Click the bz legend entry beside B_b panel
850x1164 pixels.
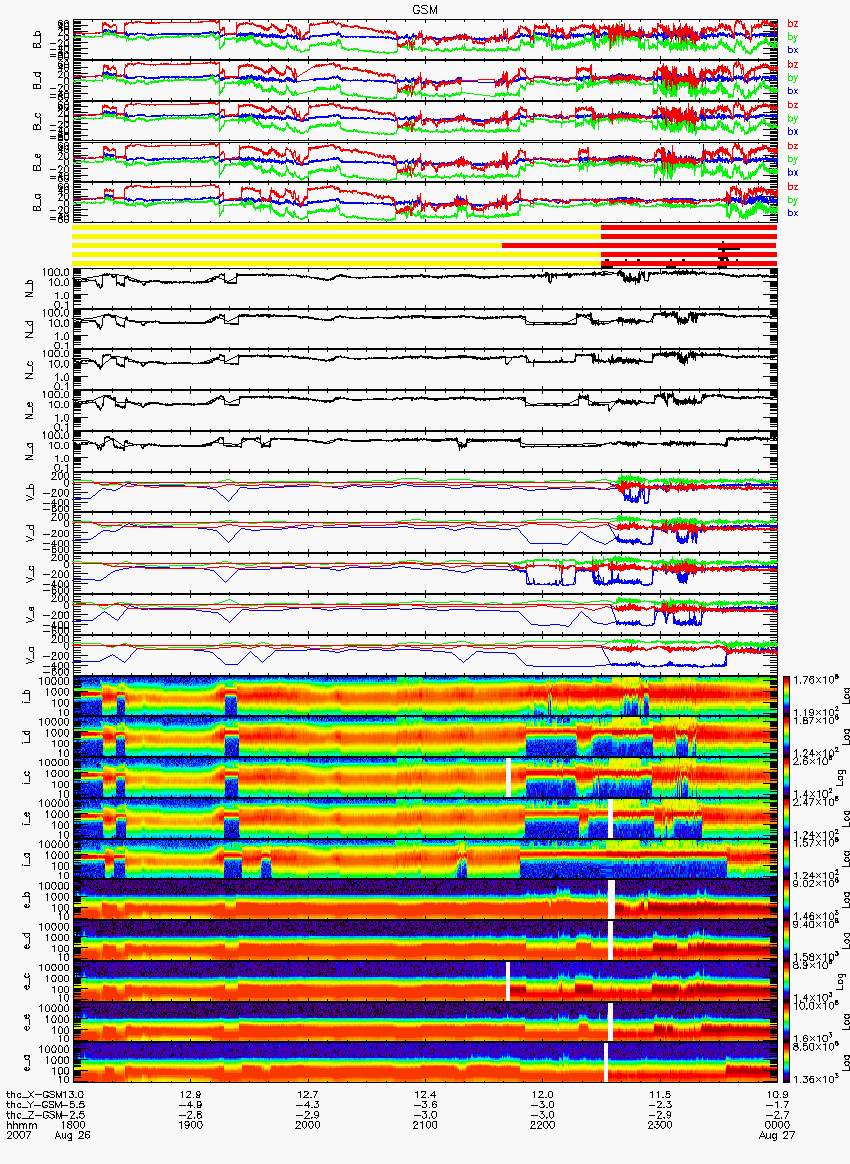792,23
